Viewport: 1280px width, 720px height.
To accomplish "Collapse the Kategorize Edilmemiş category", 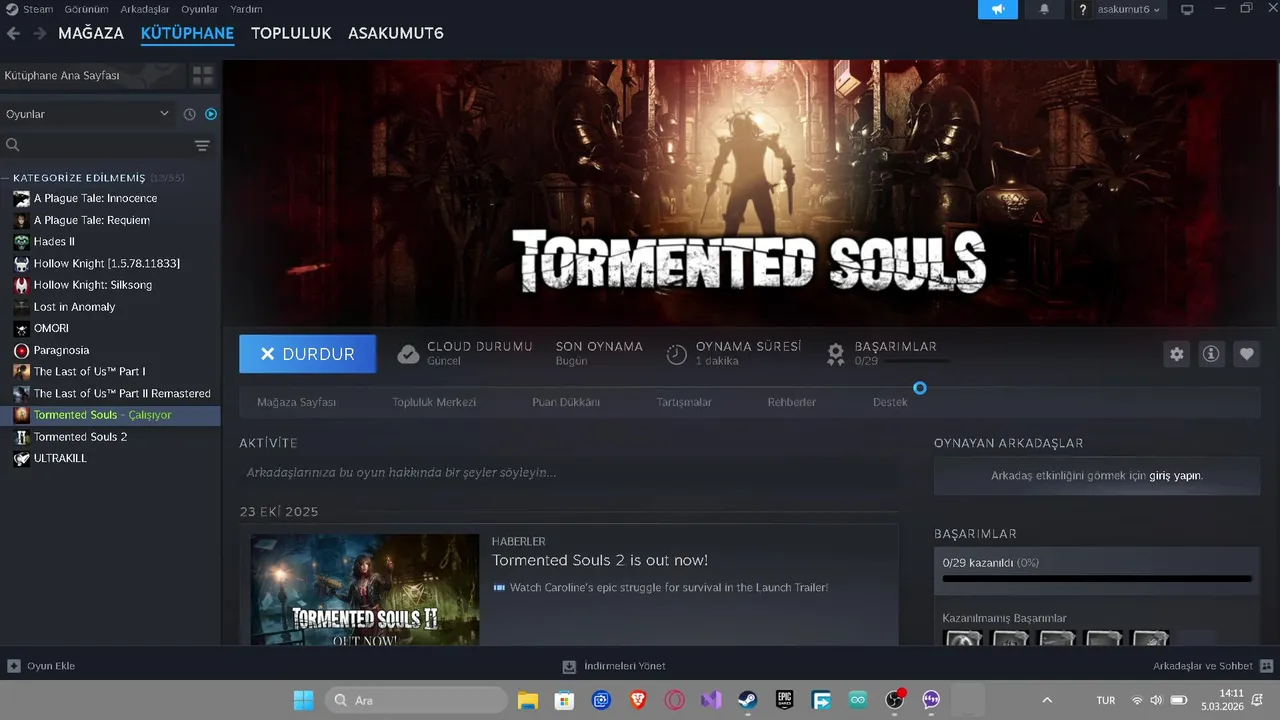I will pyautogui.click(x=78, y=178).
